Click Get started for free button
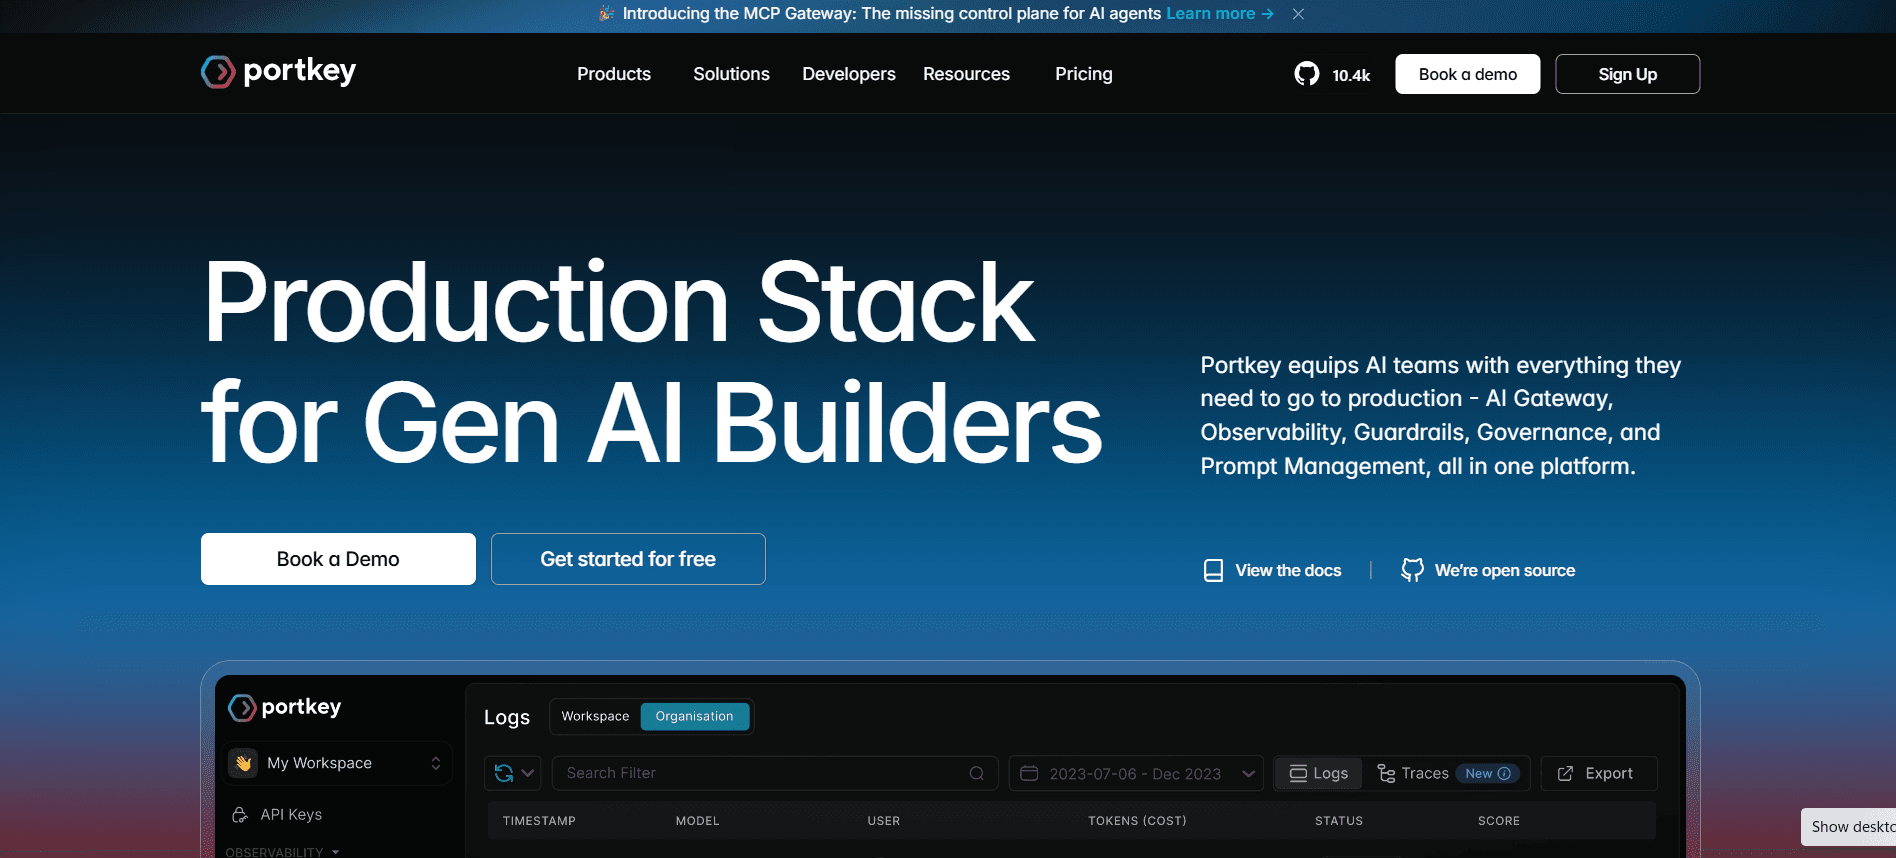Screen dimensions: 1896x858 coord(628,559)
